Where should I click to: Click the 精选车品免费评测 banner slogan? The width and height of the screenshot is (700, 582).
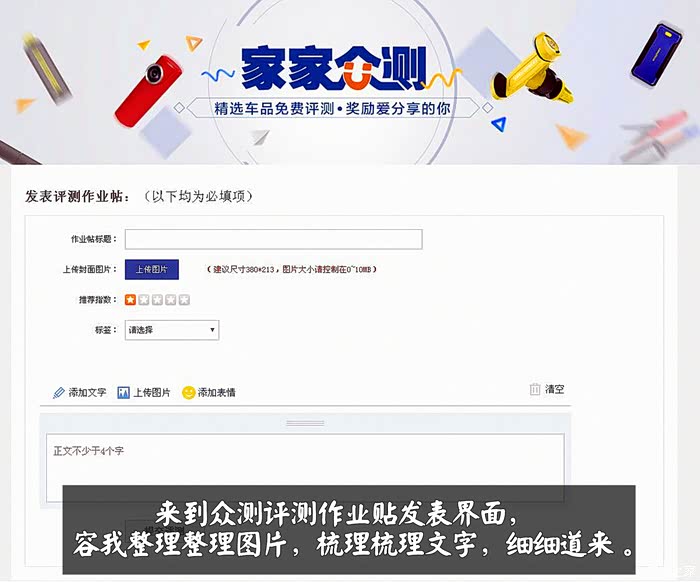tap(275, 108)
